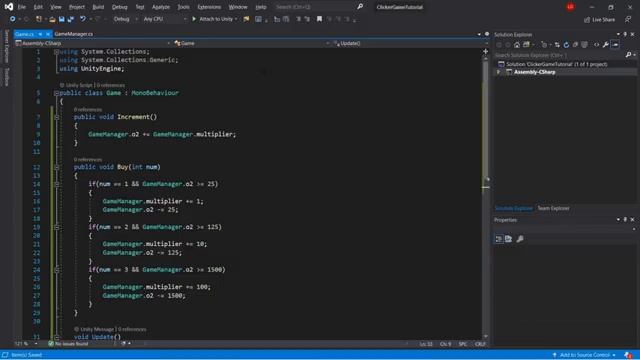Open the Assembly-CSharp project navigation dropdown

coord(93,43)
